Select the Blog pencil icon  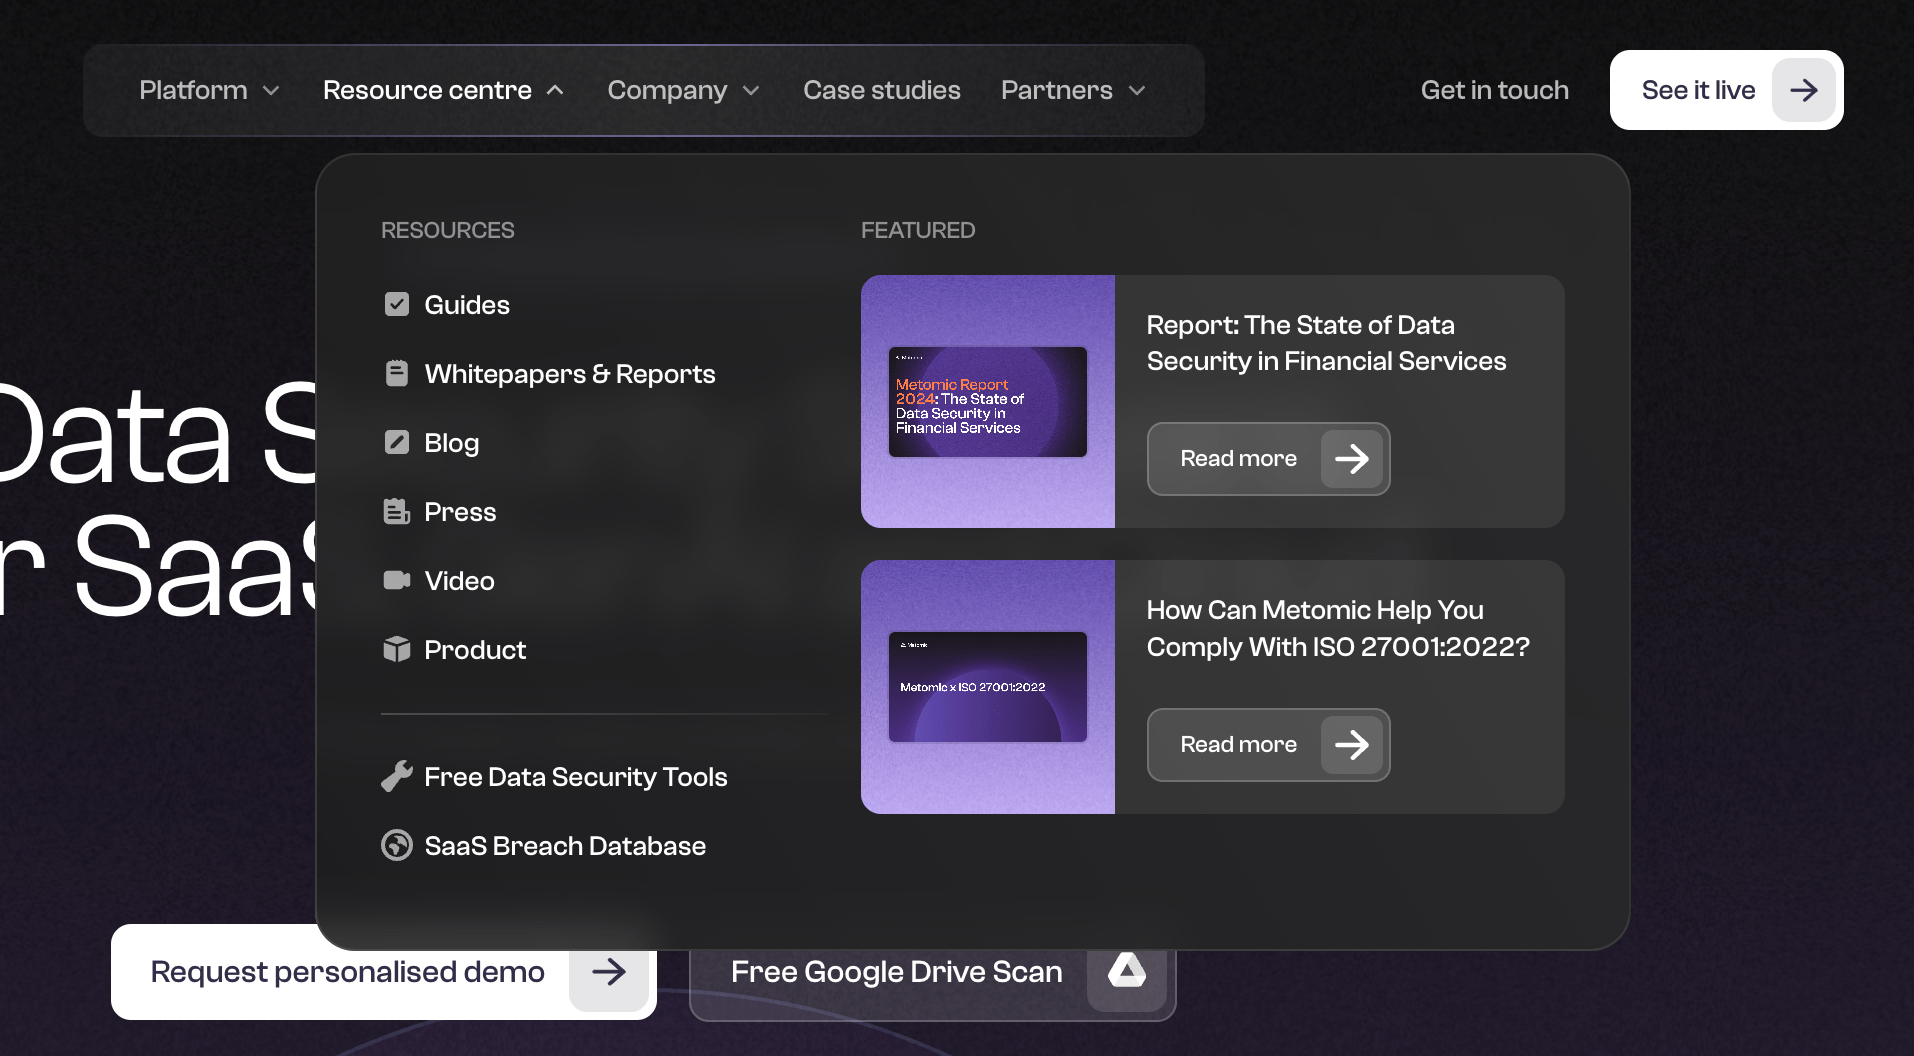tap(397, 442)
